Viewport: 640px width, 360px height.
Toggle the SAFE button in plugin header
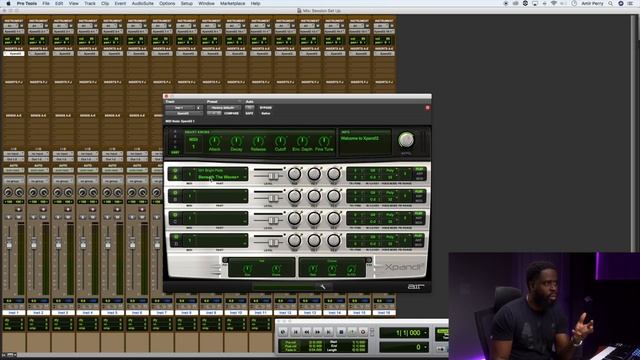[x=249, y=113]
